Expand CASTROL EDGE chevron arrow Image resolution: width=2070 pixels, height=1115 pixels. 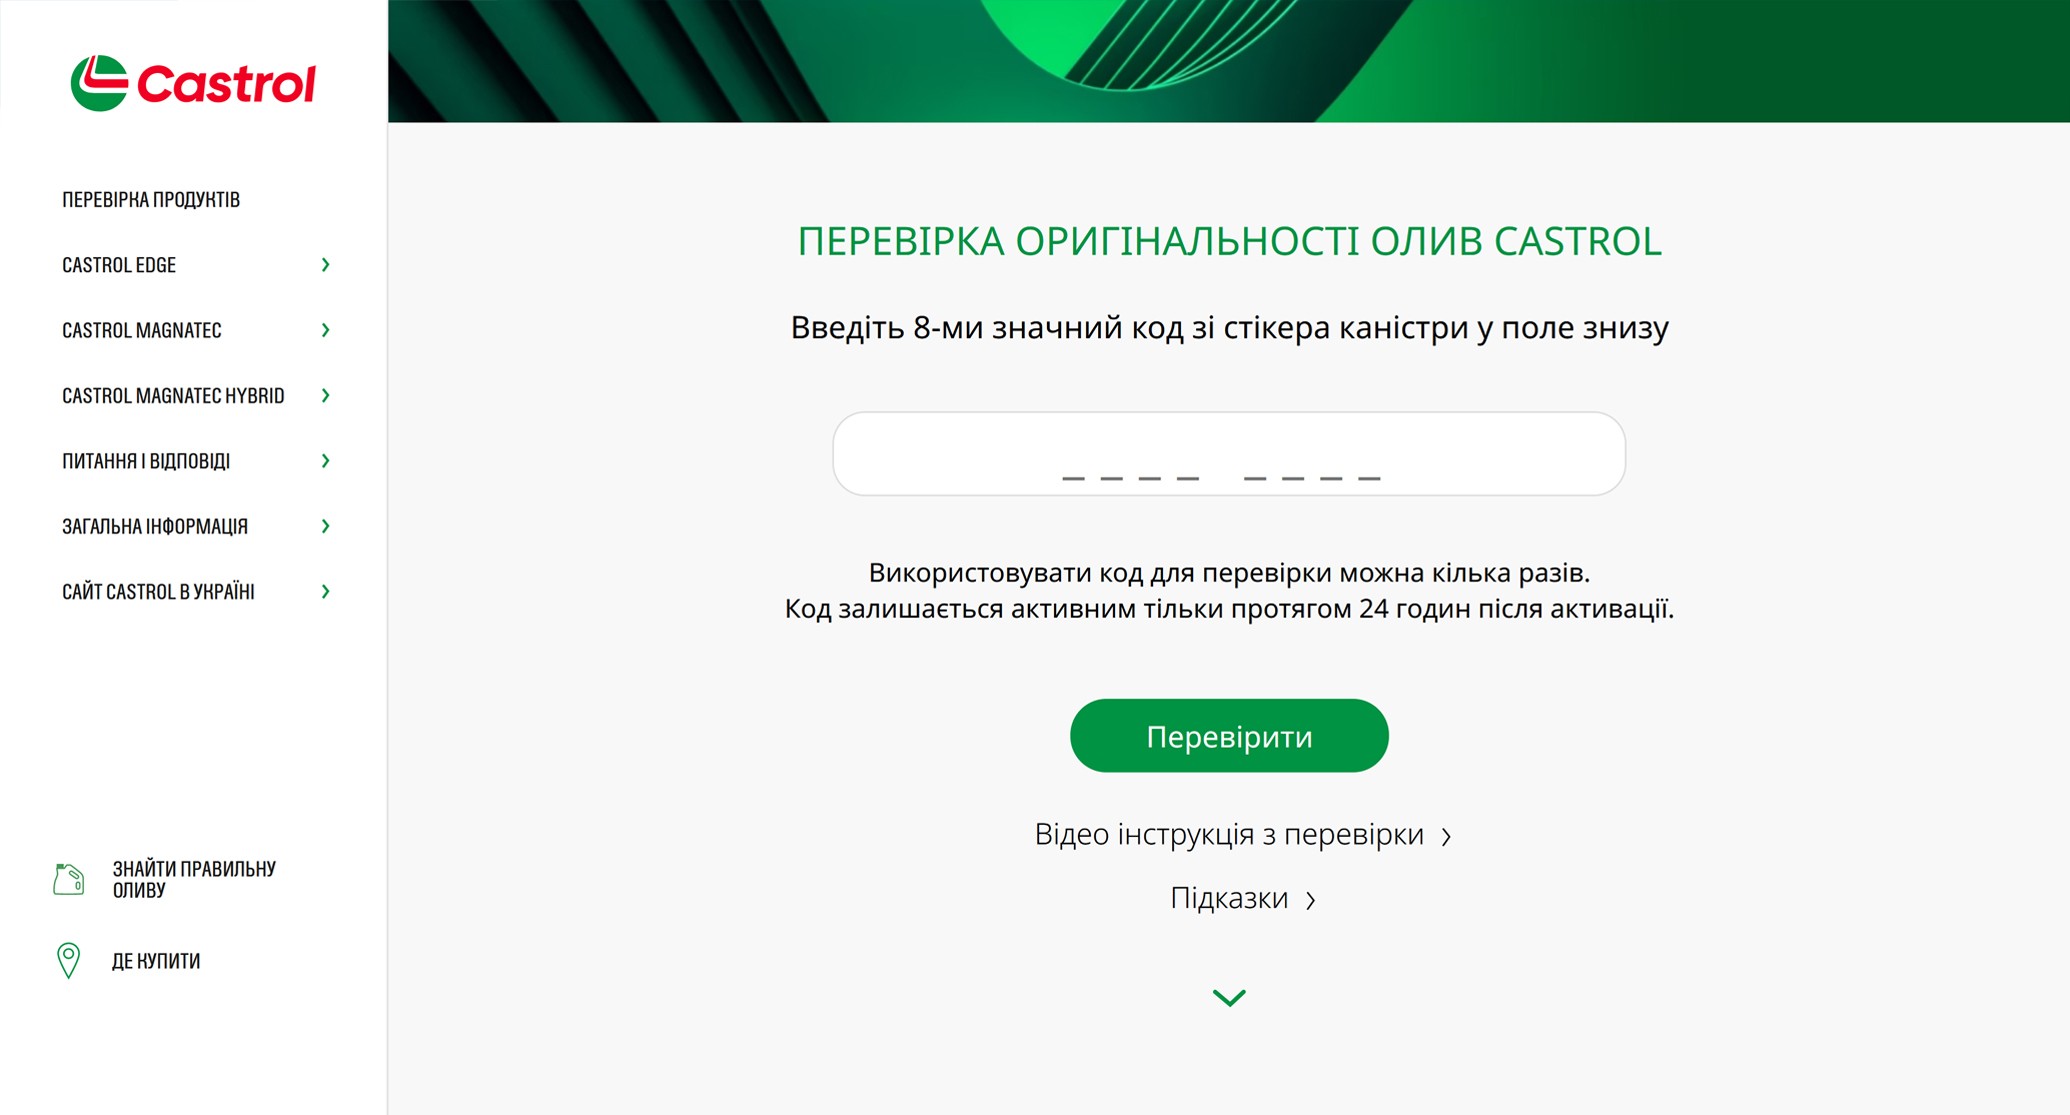tap(325, 265)
